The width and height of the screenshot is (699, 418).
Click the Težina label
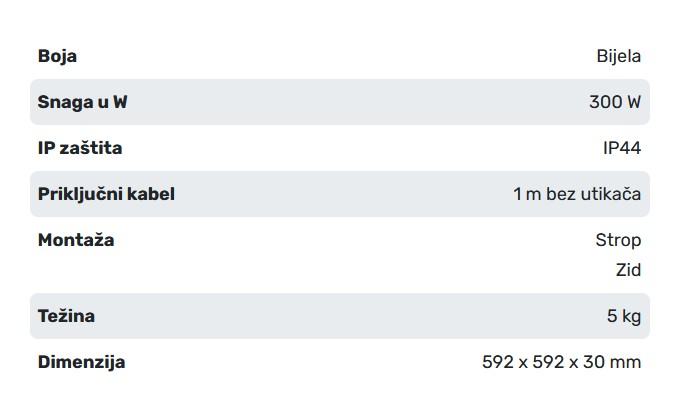click(66, 316)
